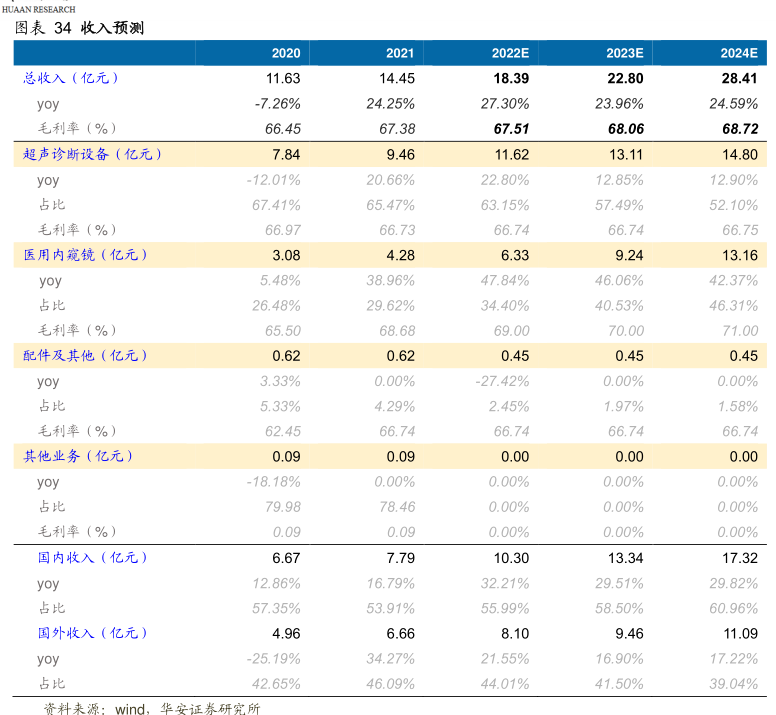Select domestic revenue value 10.30
This screenshot has height=715, width=776.
pos(511,558)
